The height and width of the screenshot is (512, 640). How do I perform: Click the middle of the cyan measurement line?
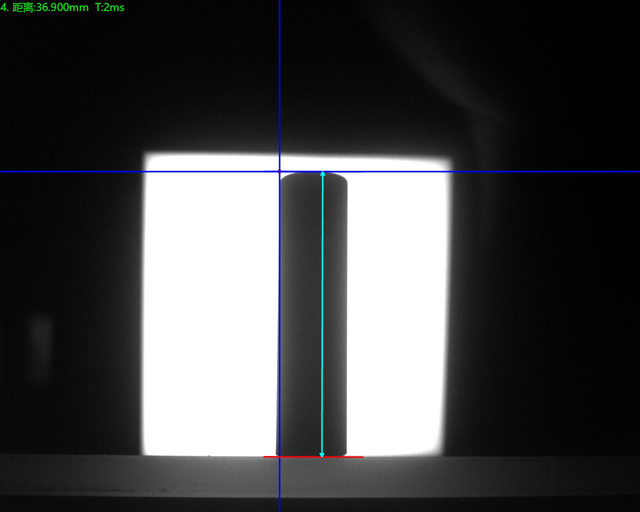point(322,315)
